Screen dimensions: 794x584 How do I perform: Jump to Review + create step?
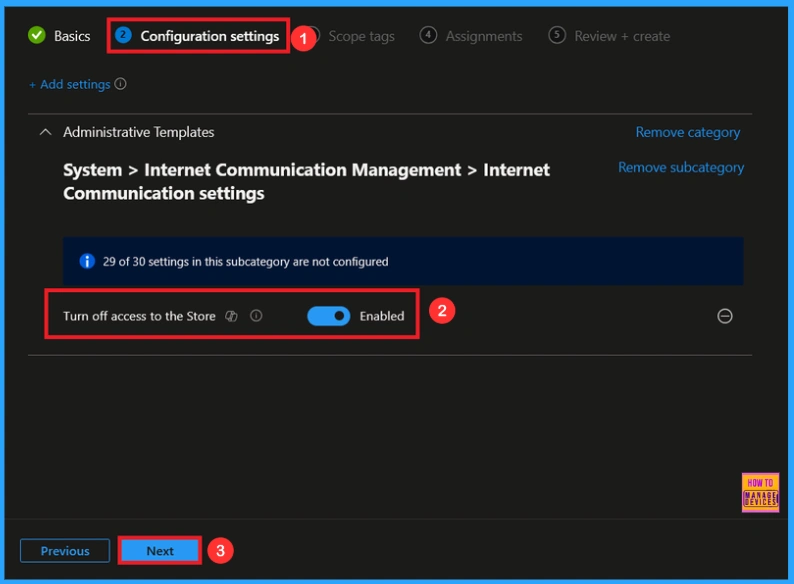tap(622, 36)
